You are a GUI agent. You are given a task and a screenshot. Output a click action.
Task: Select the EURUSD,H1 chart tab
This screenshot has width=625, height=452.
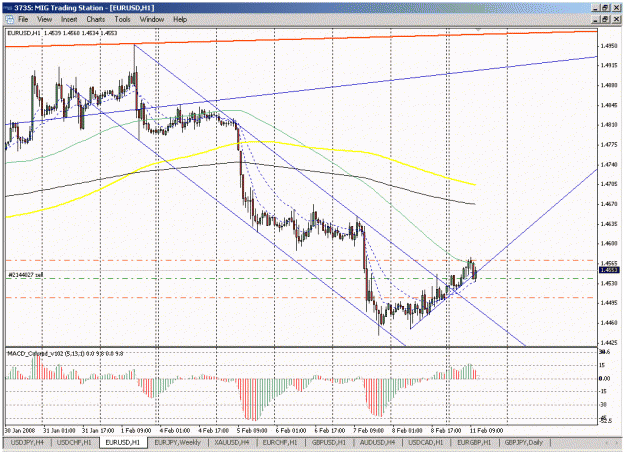coord(123,442)
